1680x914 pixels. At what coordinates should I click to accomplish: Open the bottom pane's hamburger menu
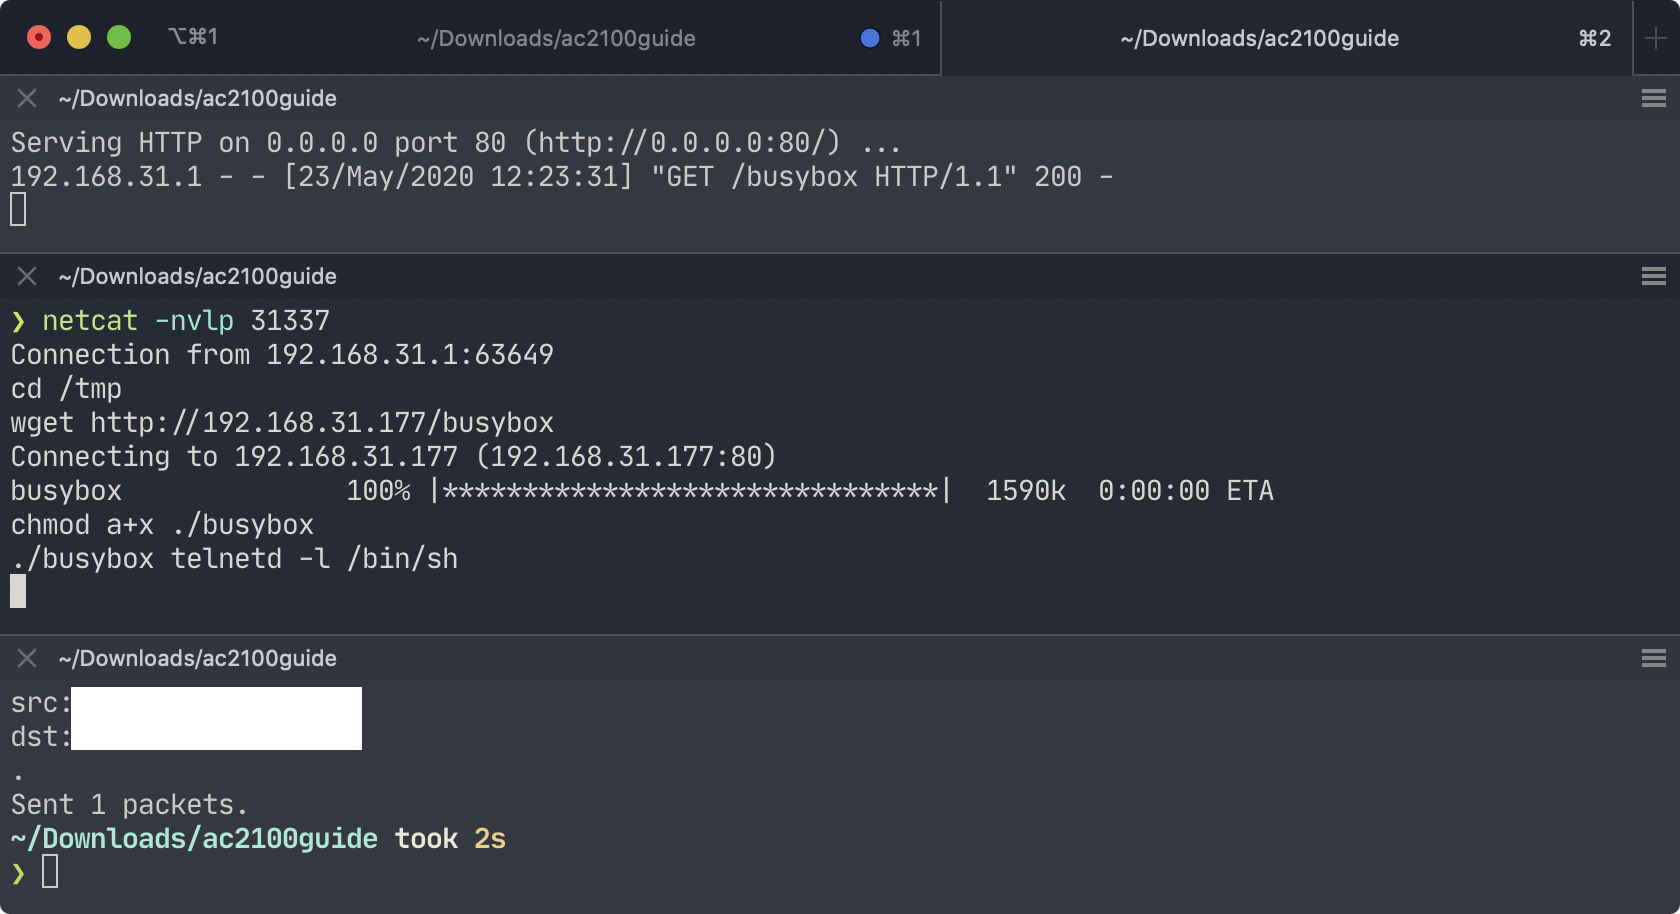1654,658
